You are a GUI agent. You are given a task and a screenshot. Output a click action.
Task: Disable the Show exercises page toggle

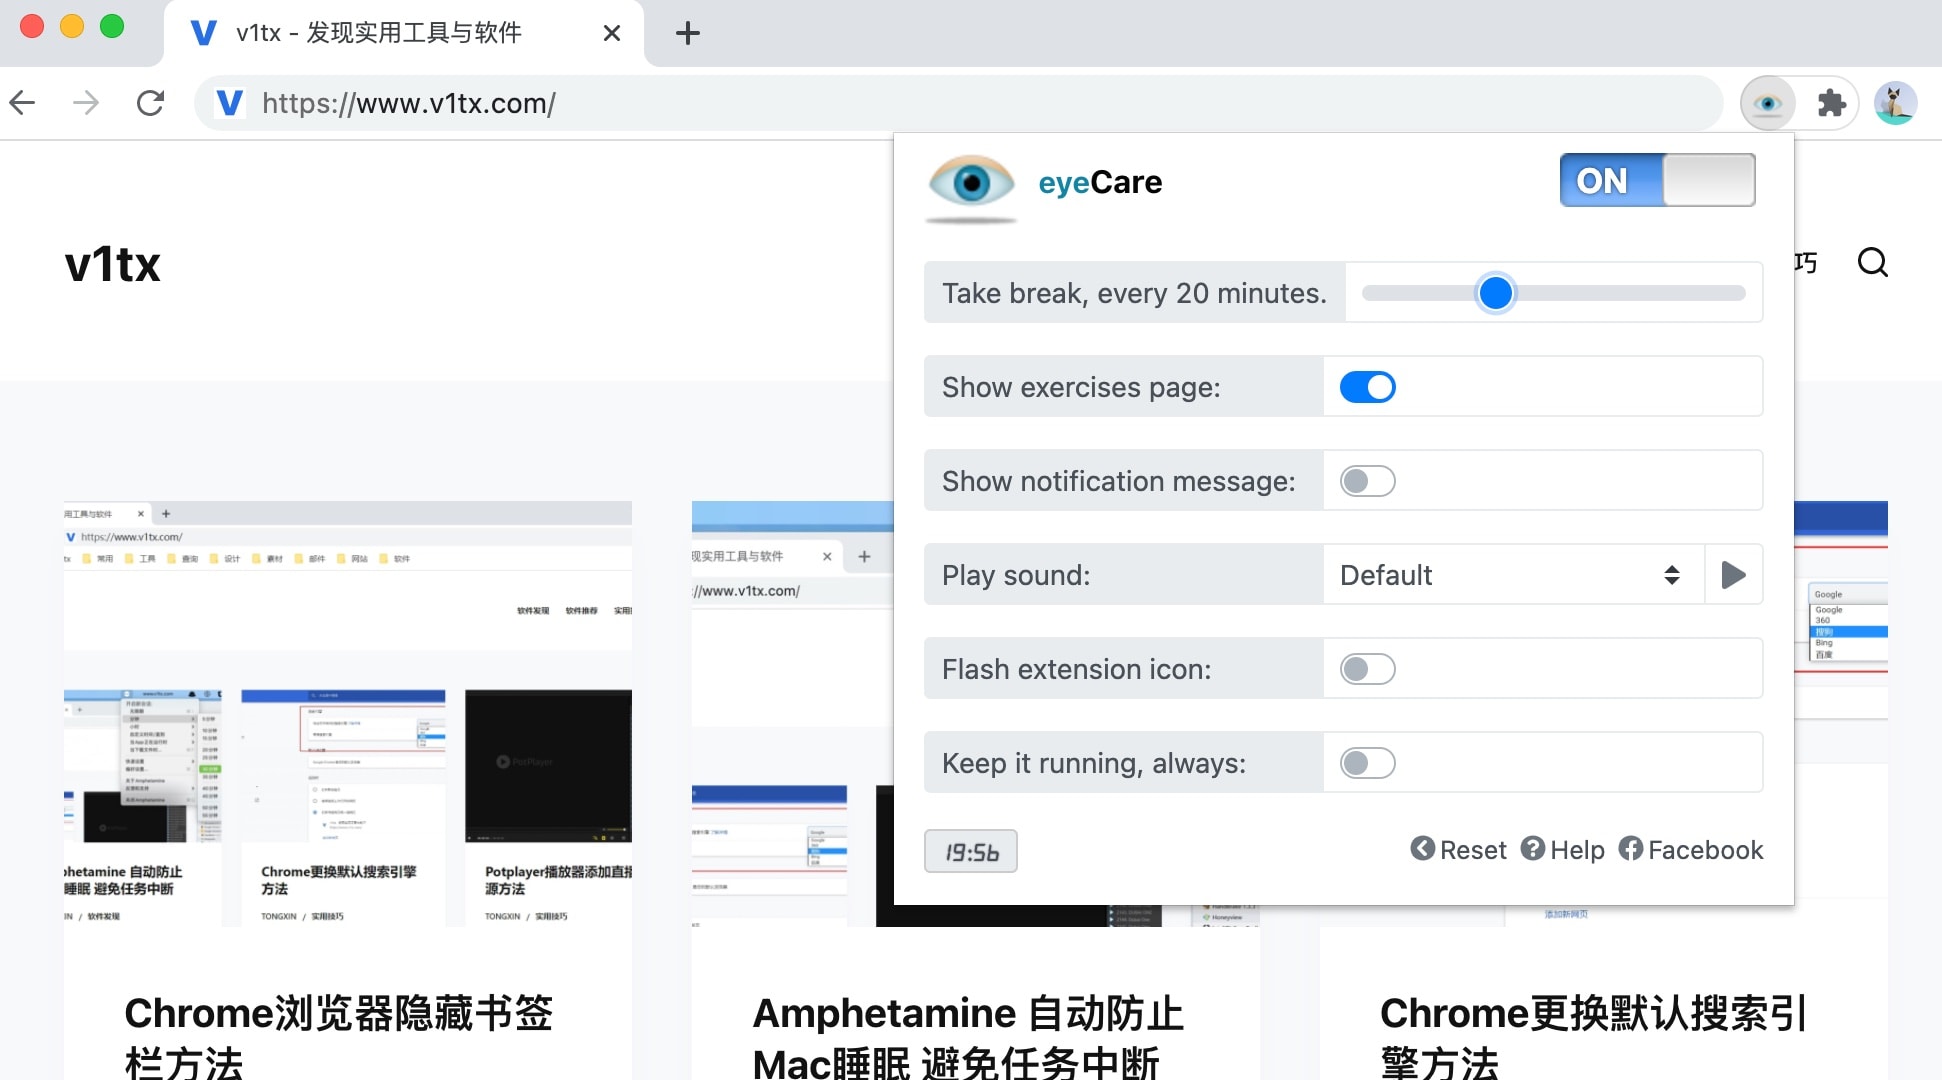click(1367, 387)
